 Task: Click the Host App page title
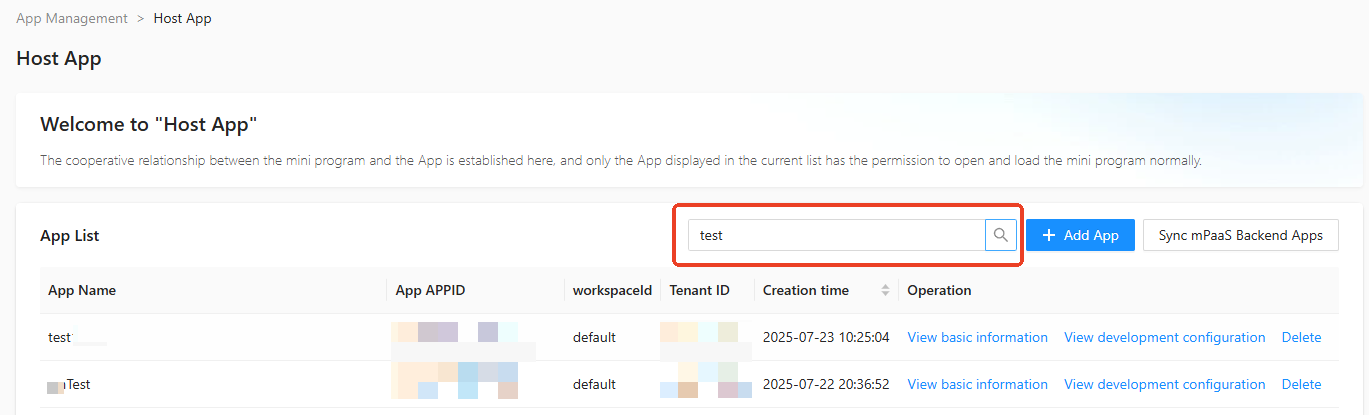(59, 59)
